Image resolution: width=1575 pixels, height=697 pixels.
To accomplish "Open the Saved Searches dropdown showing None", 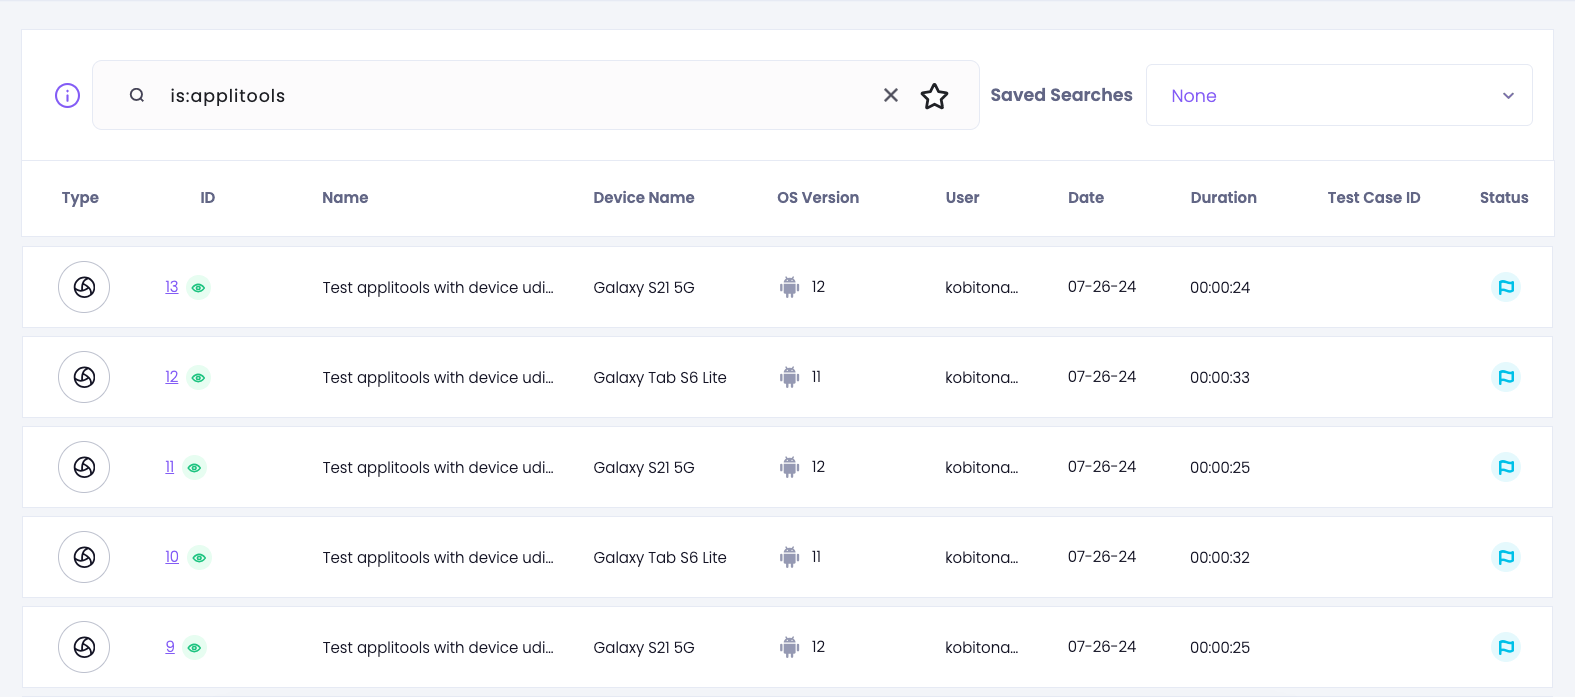I will point(1339,95).
